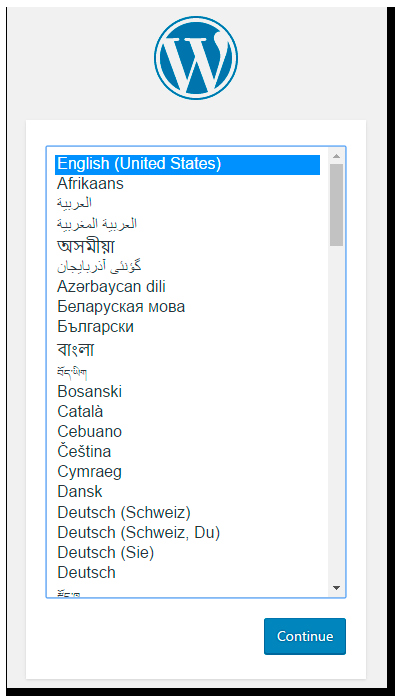Image resolution: width=395 pixels, height=696 pixels.
Task: Click the WordPress logo
Action: [196, 58]
